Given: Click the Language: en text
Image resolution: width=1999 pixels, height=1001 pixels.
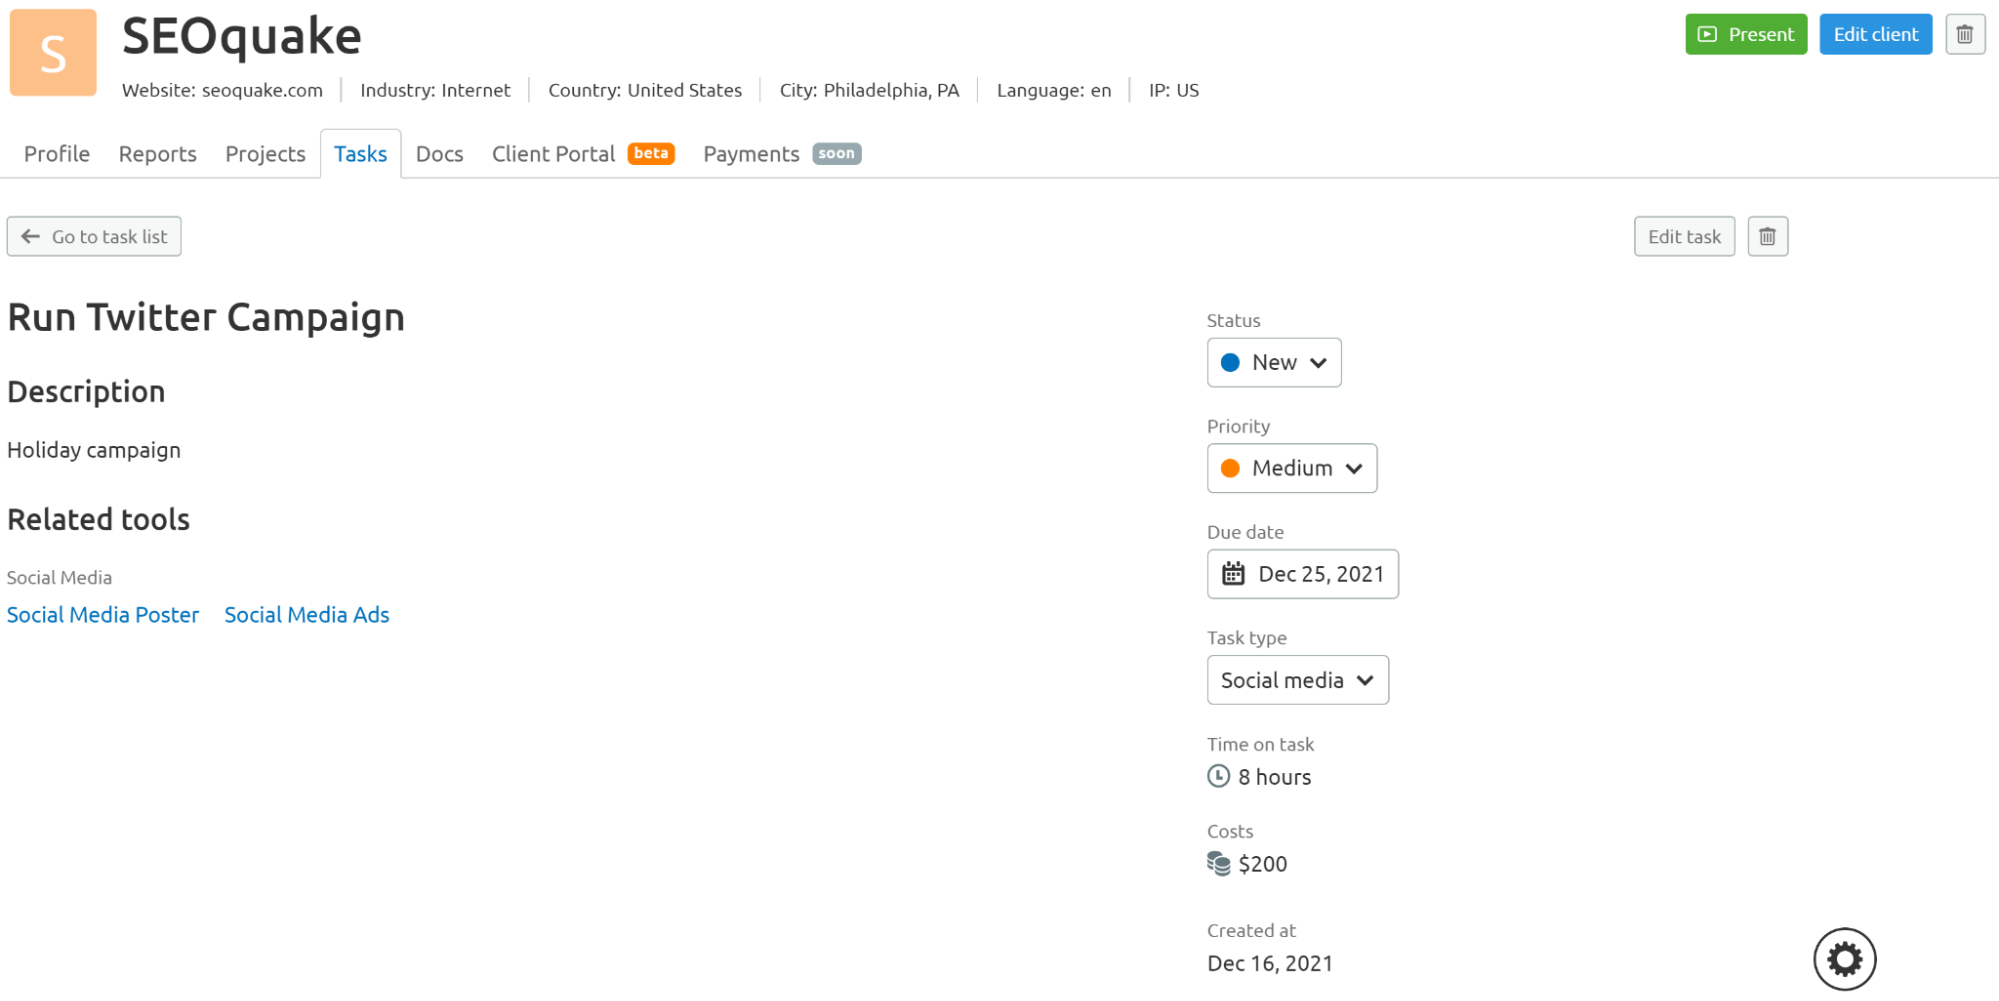Looking at the screenshot, I should (x=1054, y=90).
